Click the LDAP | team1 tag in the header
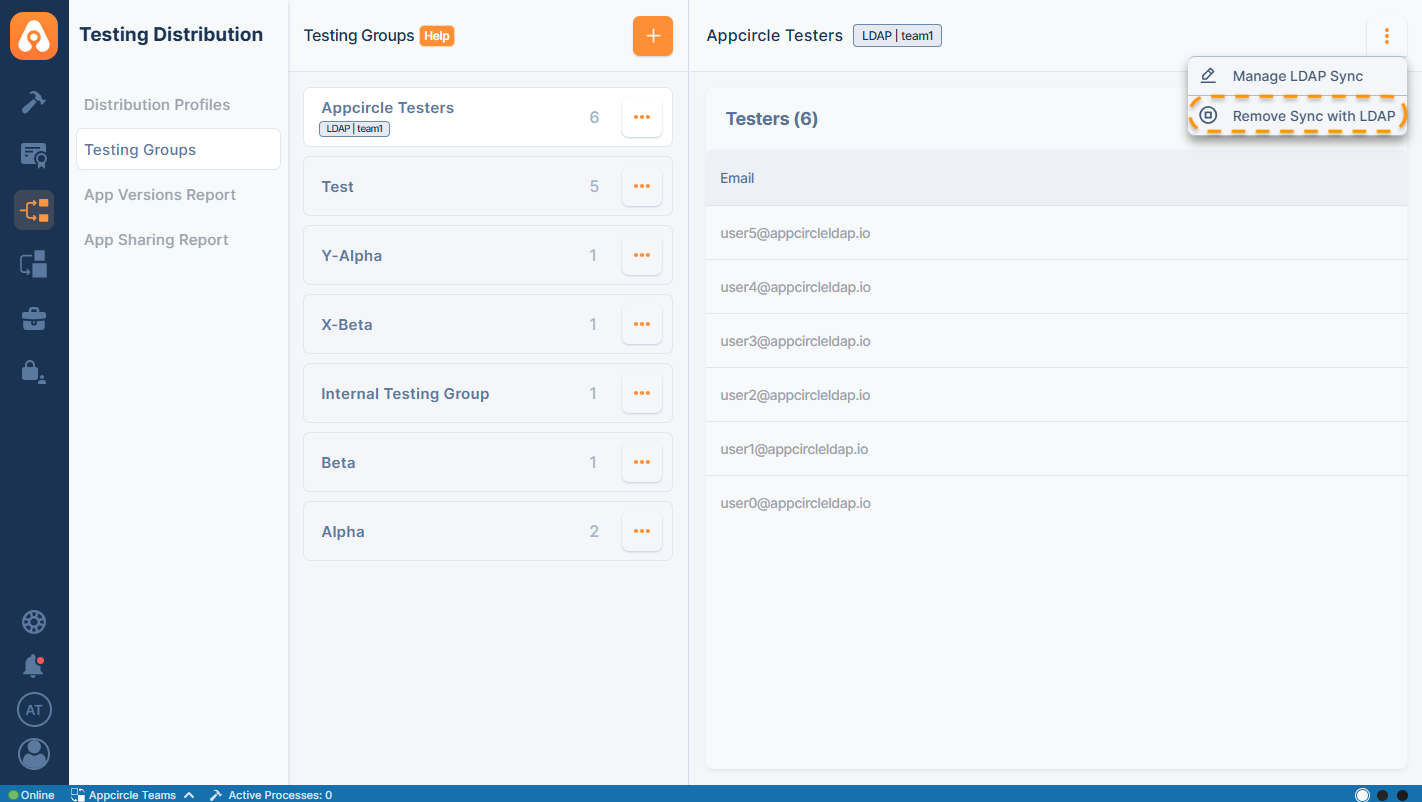This screenshot has height=802, width=1422. (897, 36)
